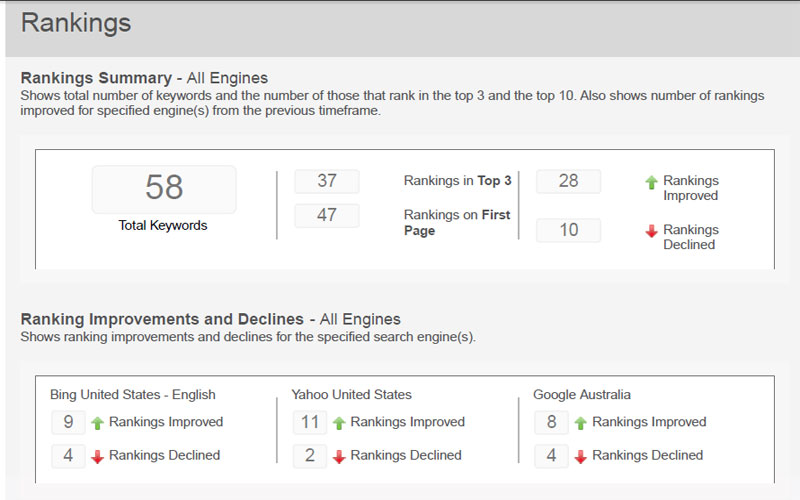800x500 pixels.
Task: Select the Total Keywords box showing 58
Action: pos(164,189)
